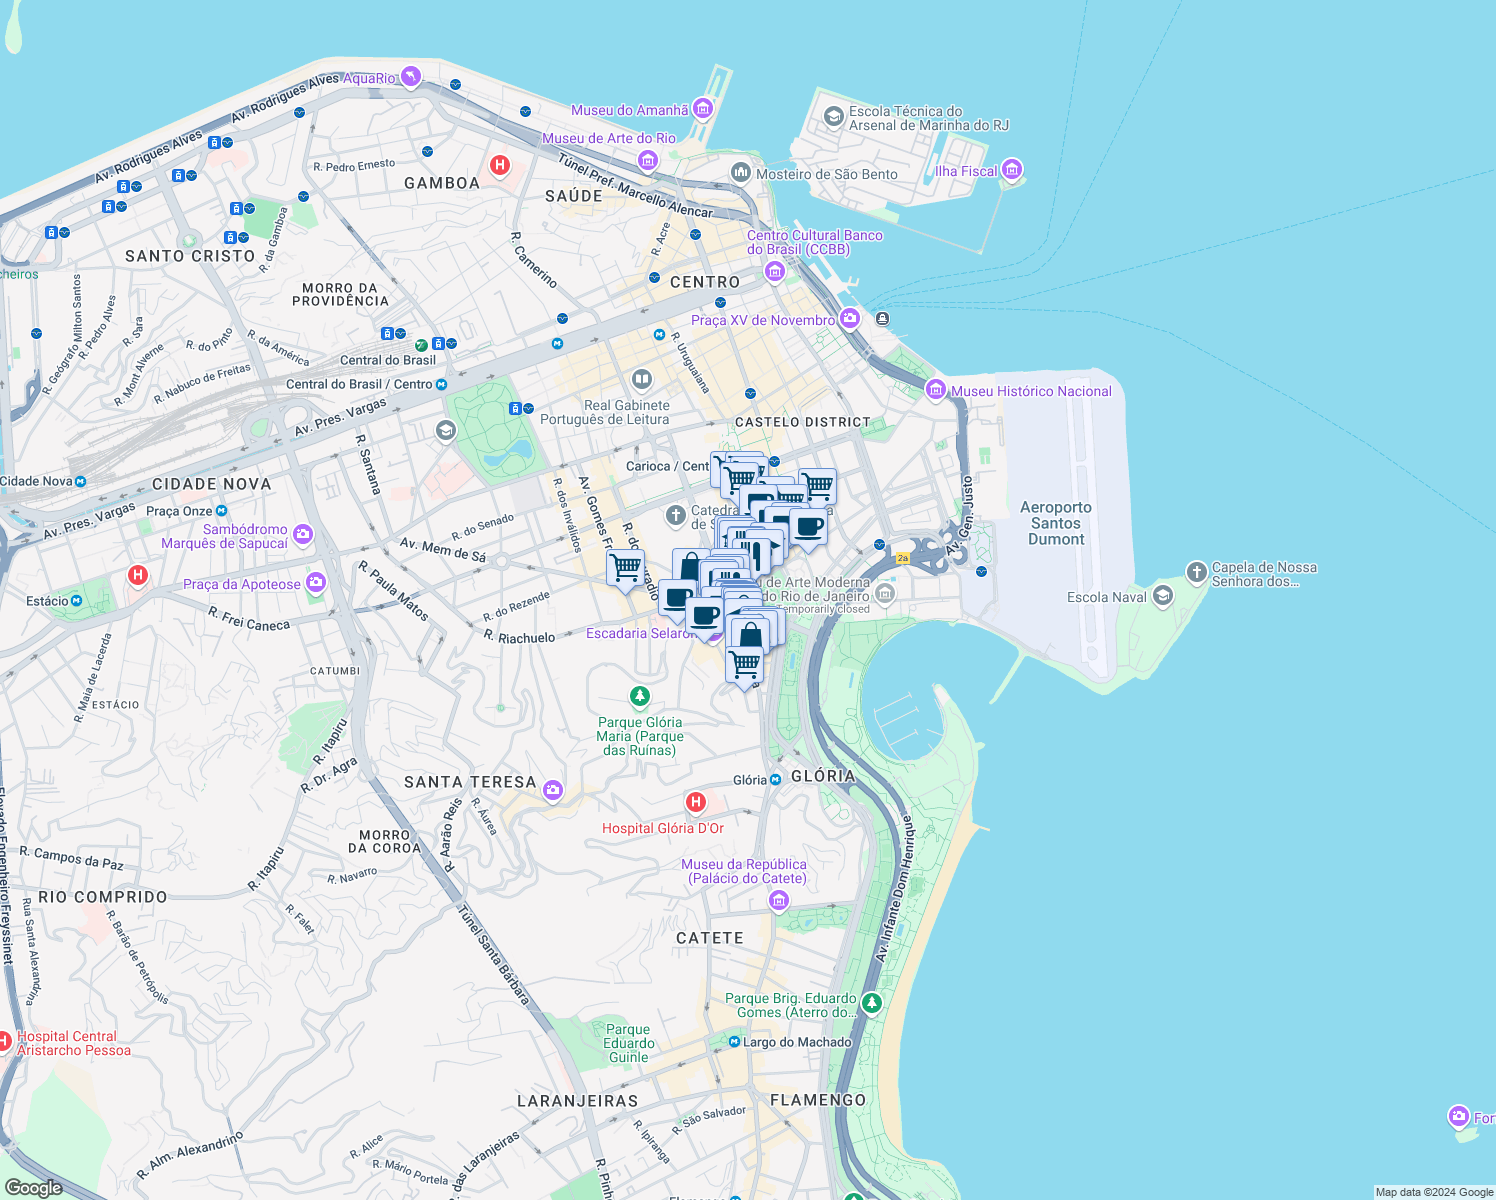
Task: Click the Aeroporto Santos Dumont label
Action: coord(1056,523)
